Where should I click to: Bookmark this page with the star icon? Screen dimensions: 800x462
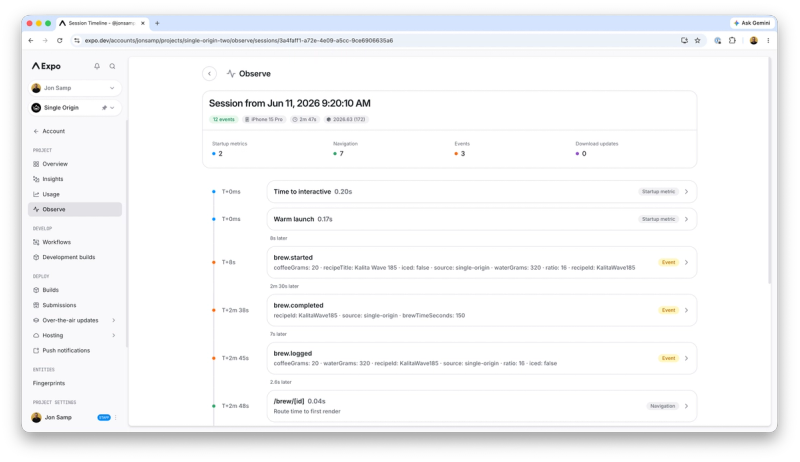[x=697, y=40]
